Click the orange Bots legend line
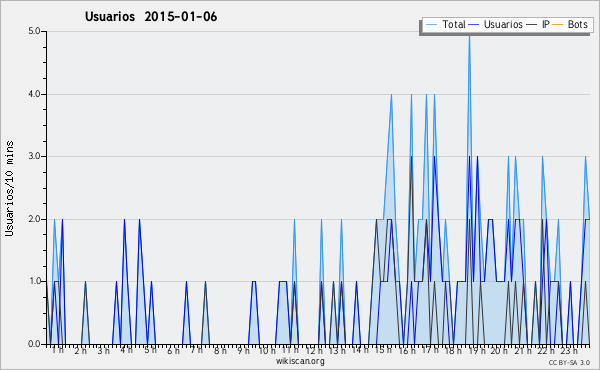This screenshot has height=370, width=600. pyautogui.click(x=558, y=25)
